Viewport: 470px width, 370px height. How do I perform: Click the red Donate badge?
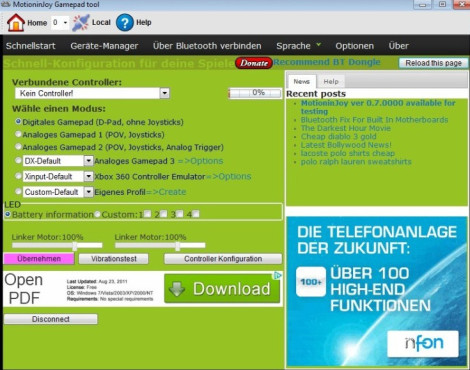[x=254, y=63]
